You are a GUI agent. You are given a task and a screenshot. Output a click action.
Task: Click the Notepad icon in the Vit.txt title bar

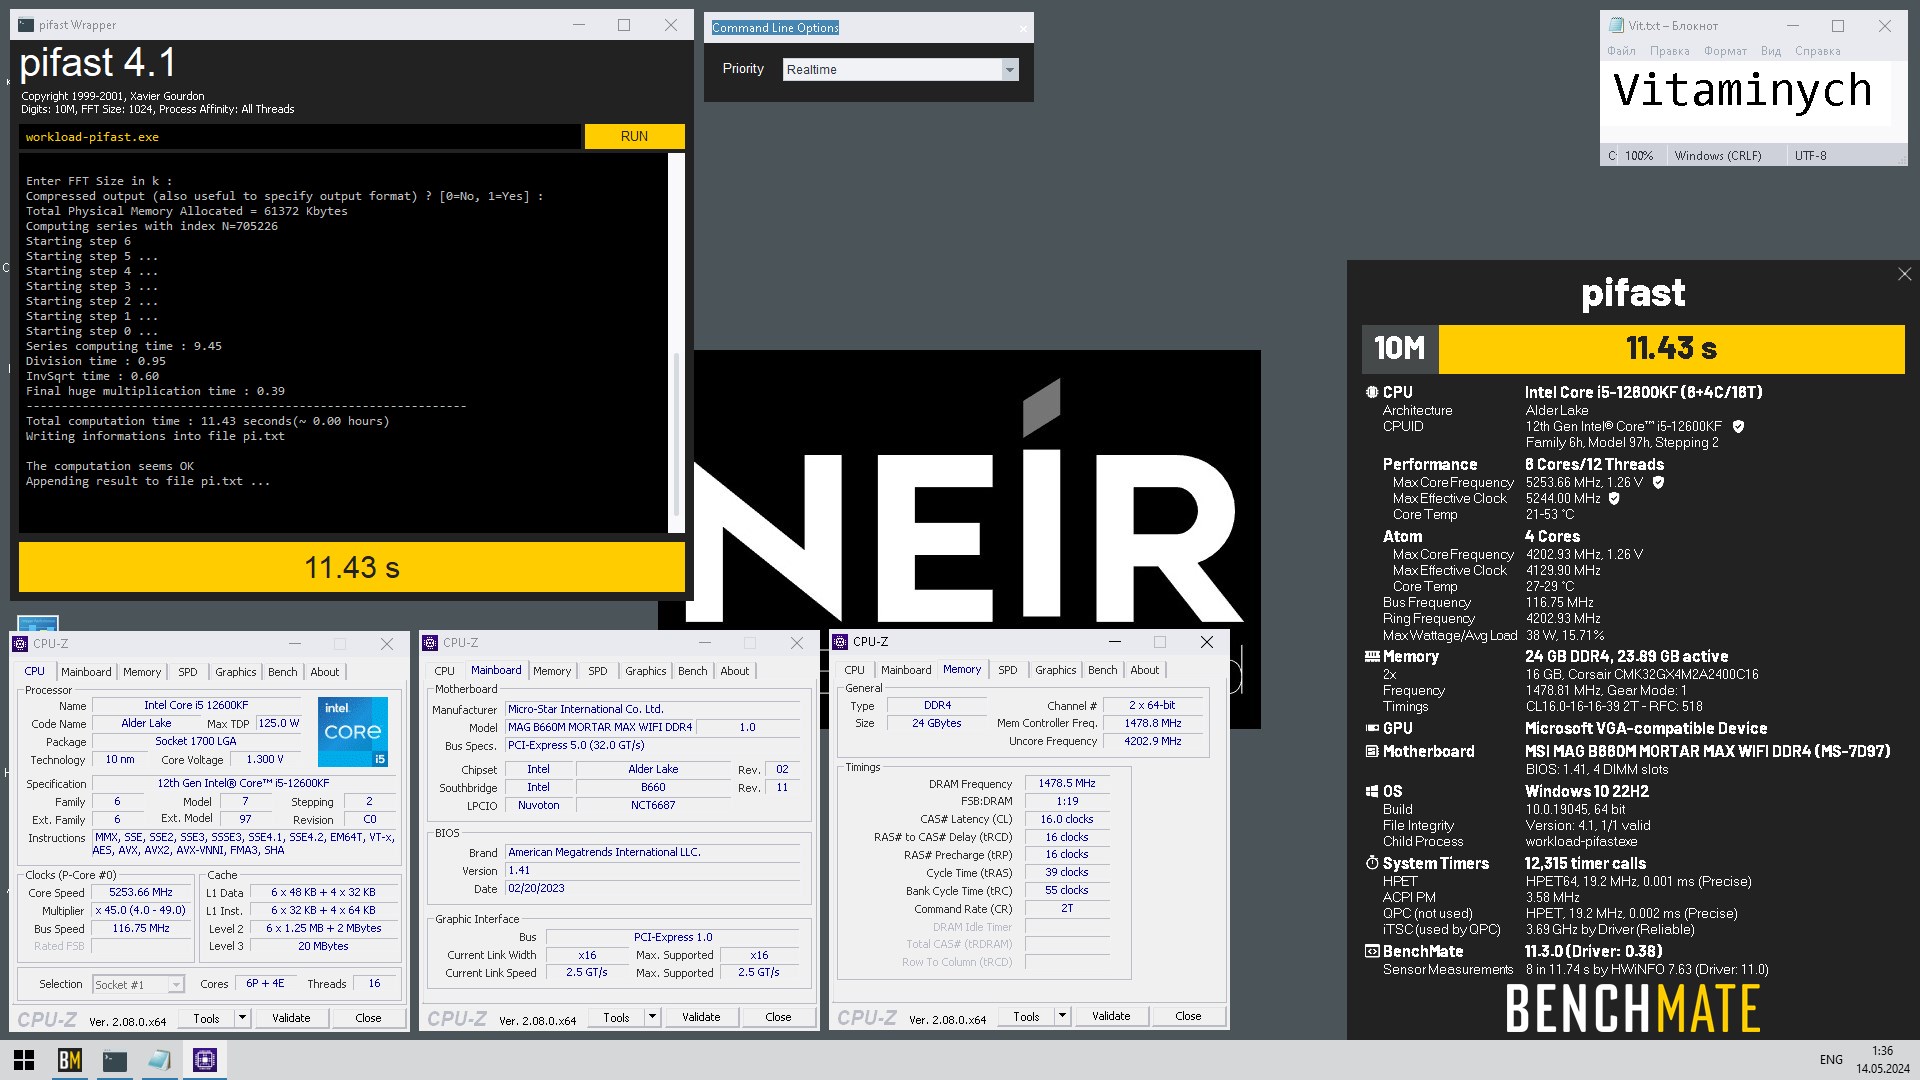click(x=1616, y=26)
